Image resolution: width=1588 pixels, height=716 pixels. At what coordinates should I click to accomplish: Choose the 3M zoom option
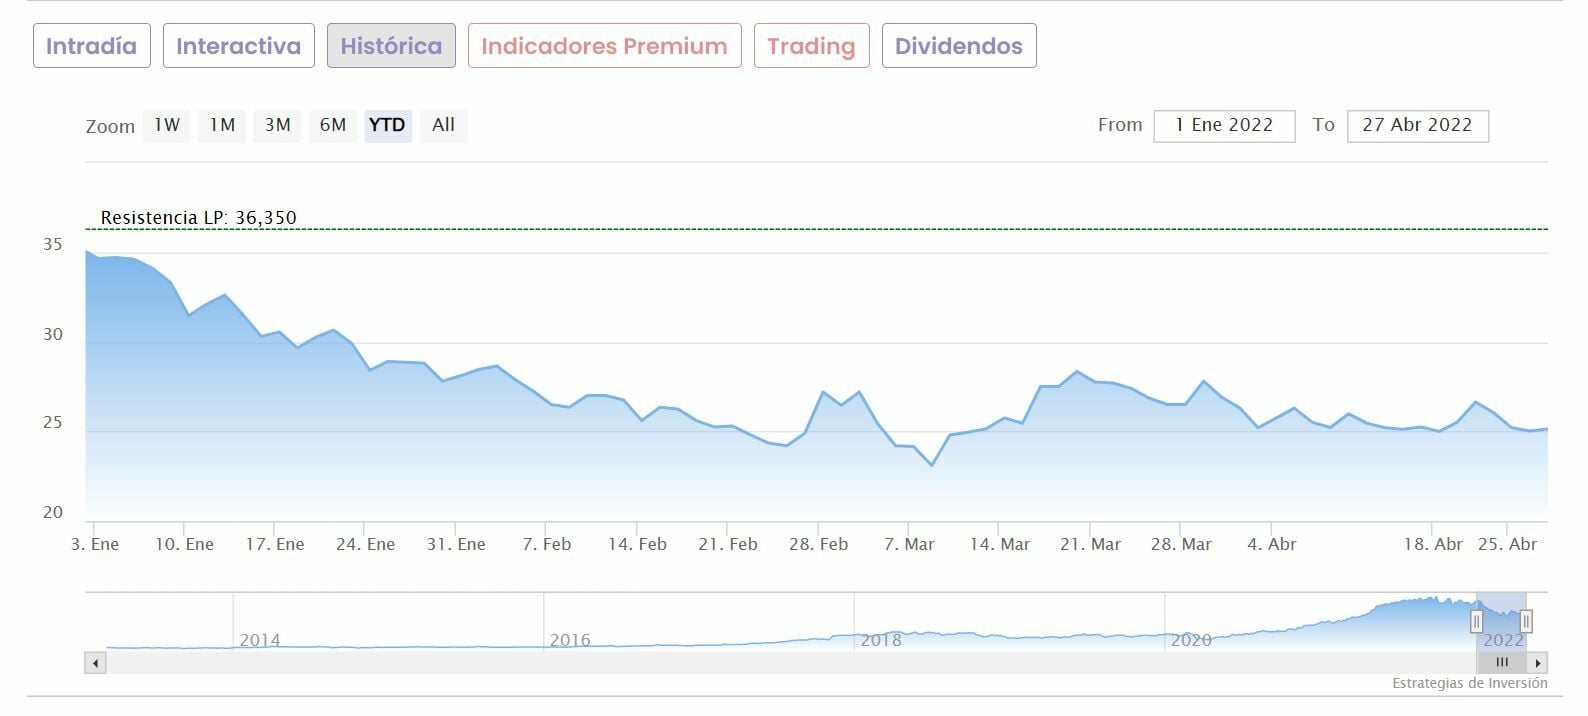click(277, 125)
